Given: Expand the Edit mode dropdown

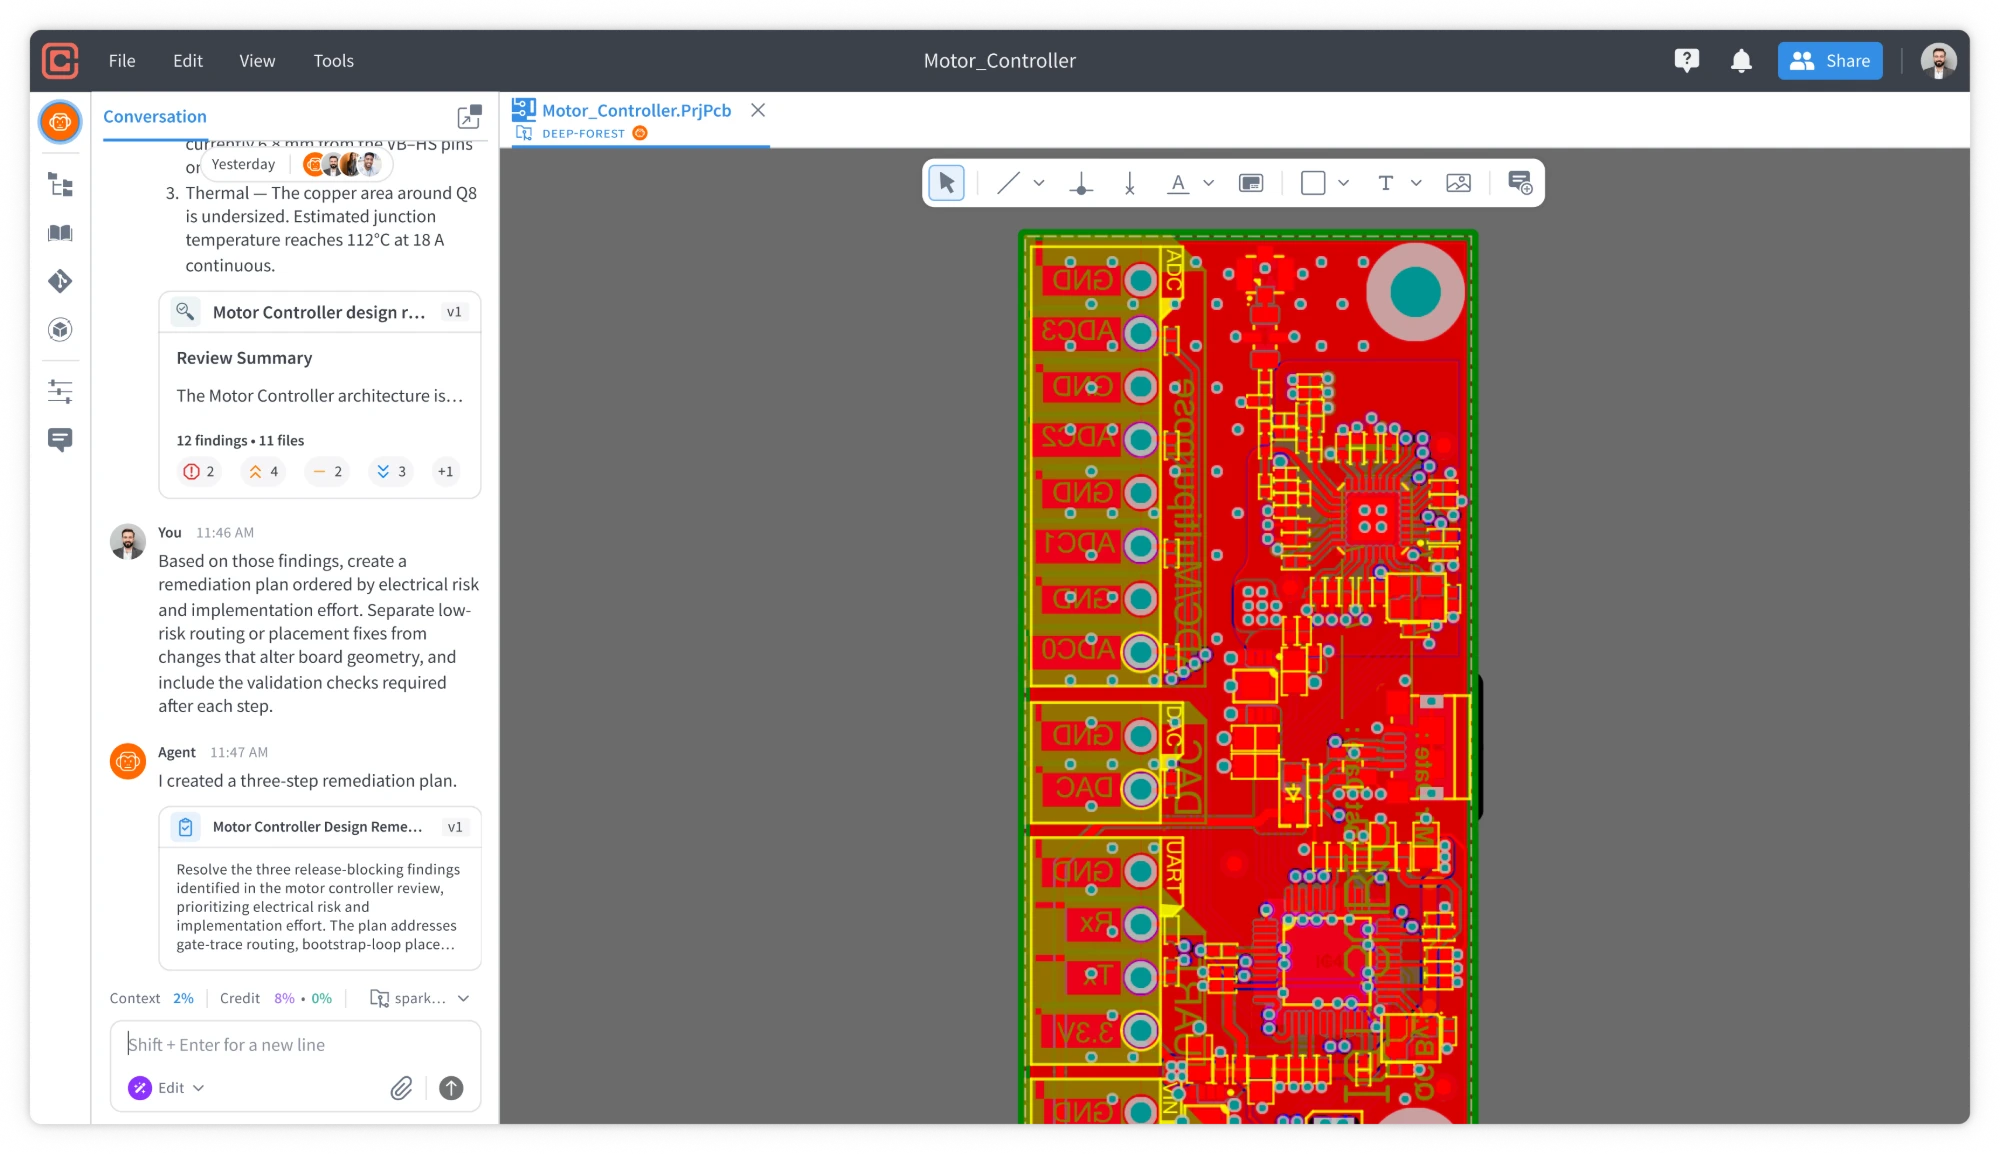Looking at the screenshot, I should pos(167,1088).
